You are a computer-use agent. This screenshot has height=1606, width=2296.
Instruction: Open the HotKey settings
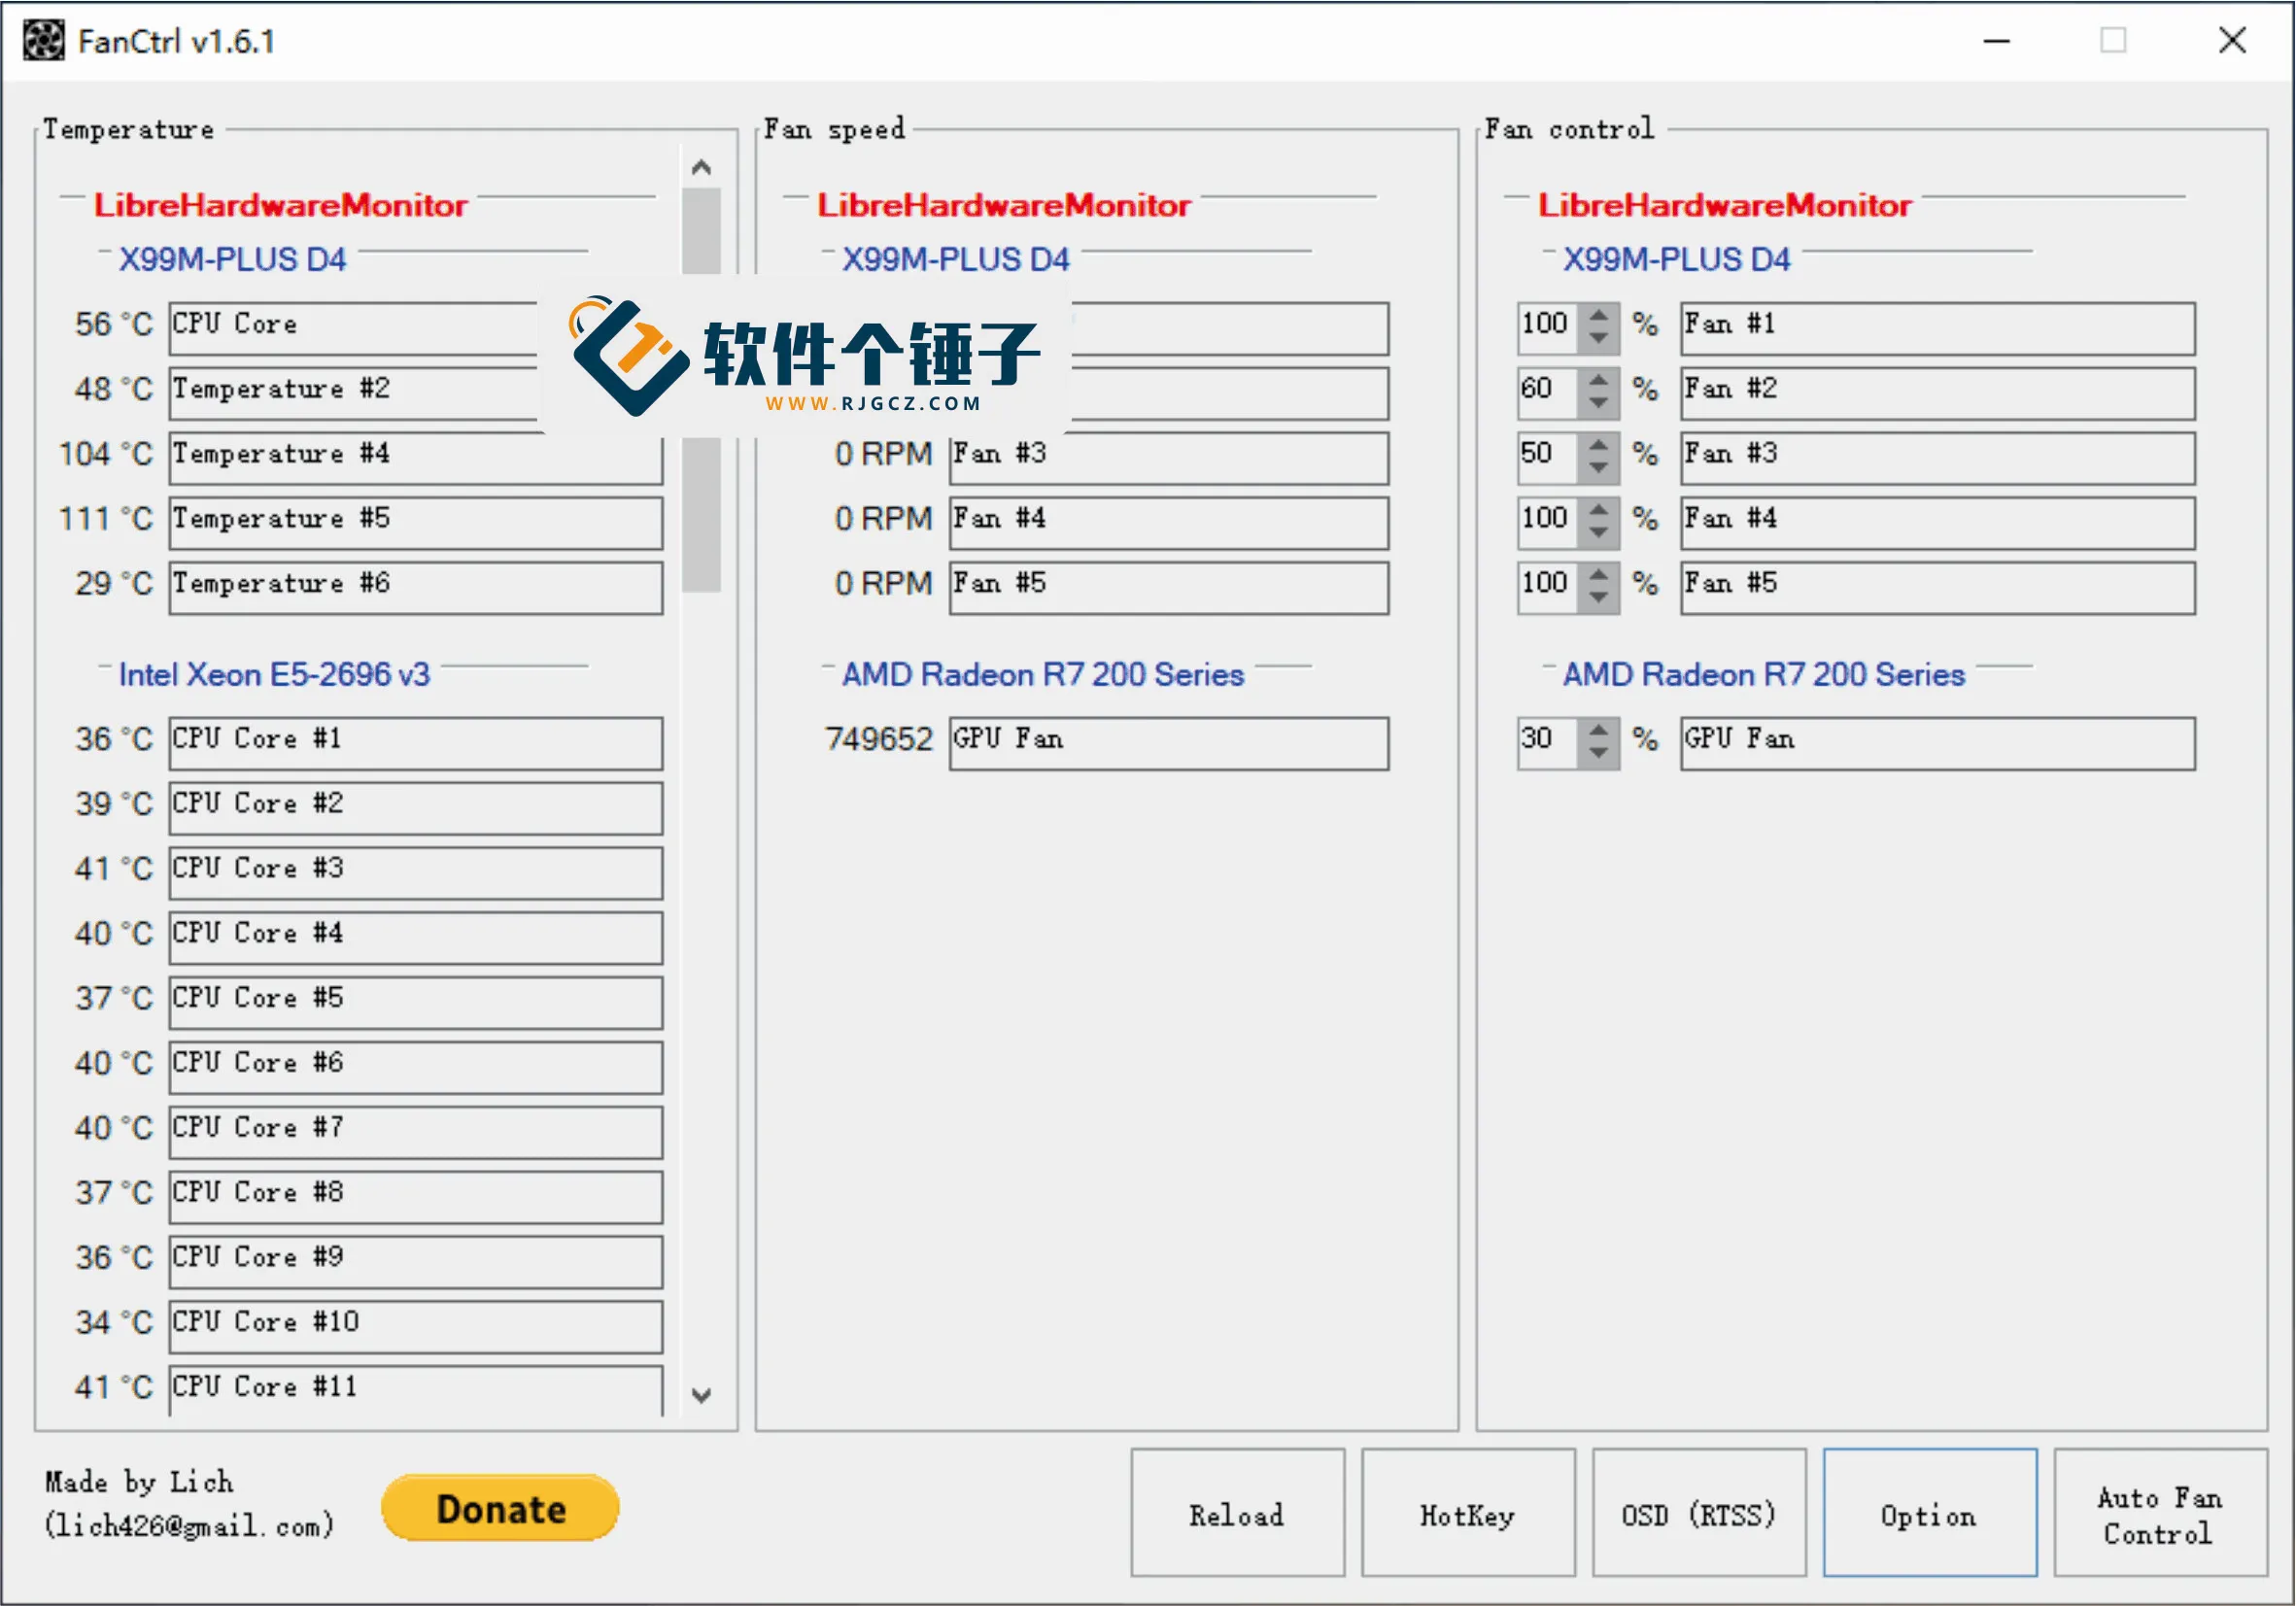[x=1468, y=1513]
